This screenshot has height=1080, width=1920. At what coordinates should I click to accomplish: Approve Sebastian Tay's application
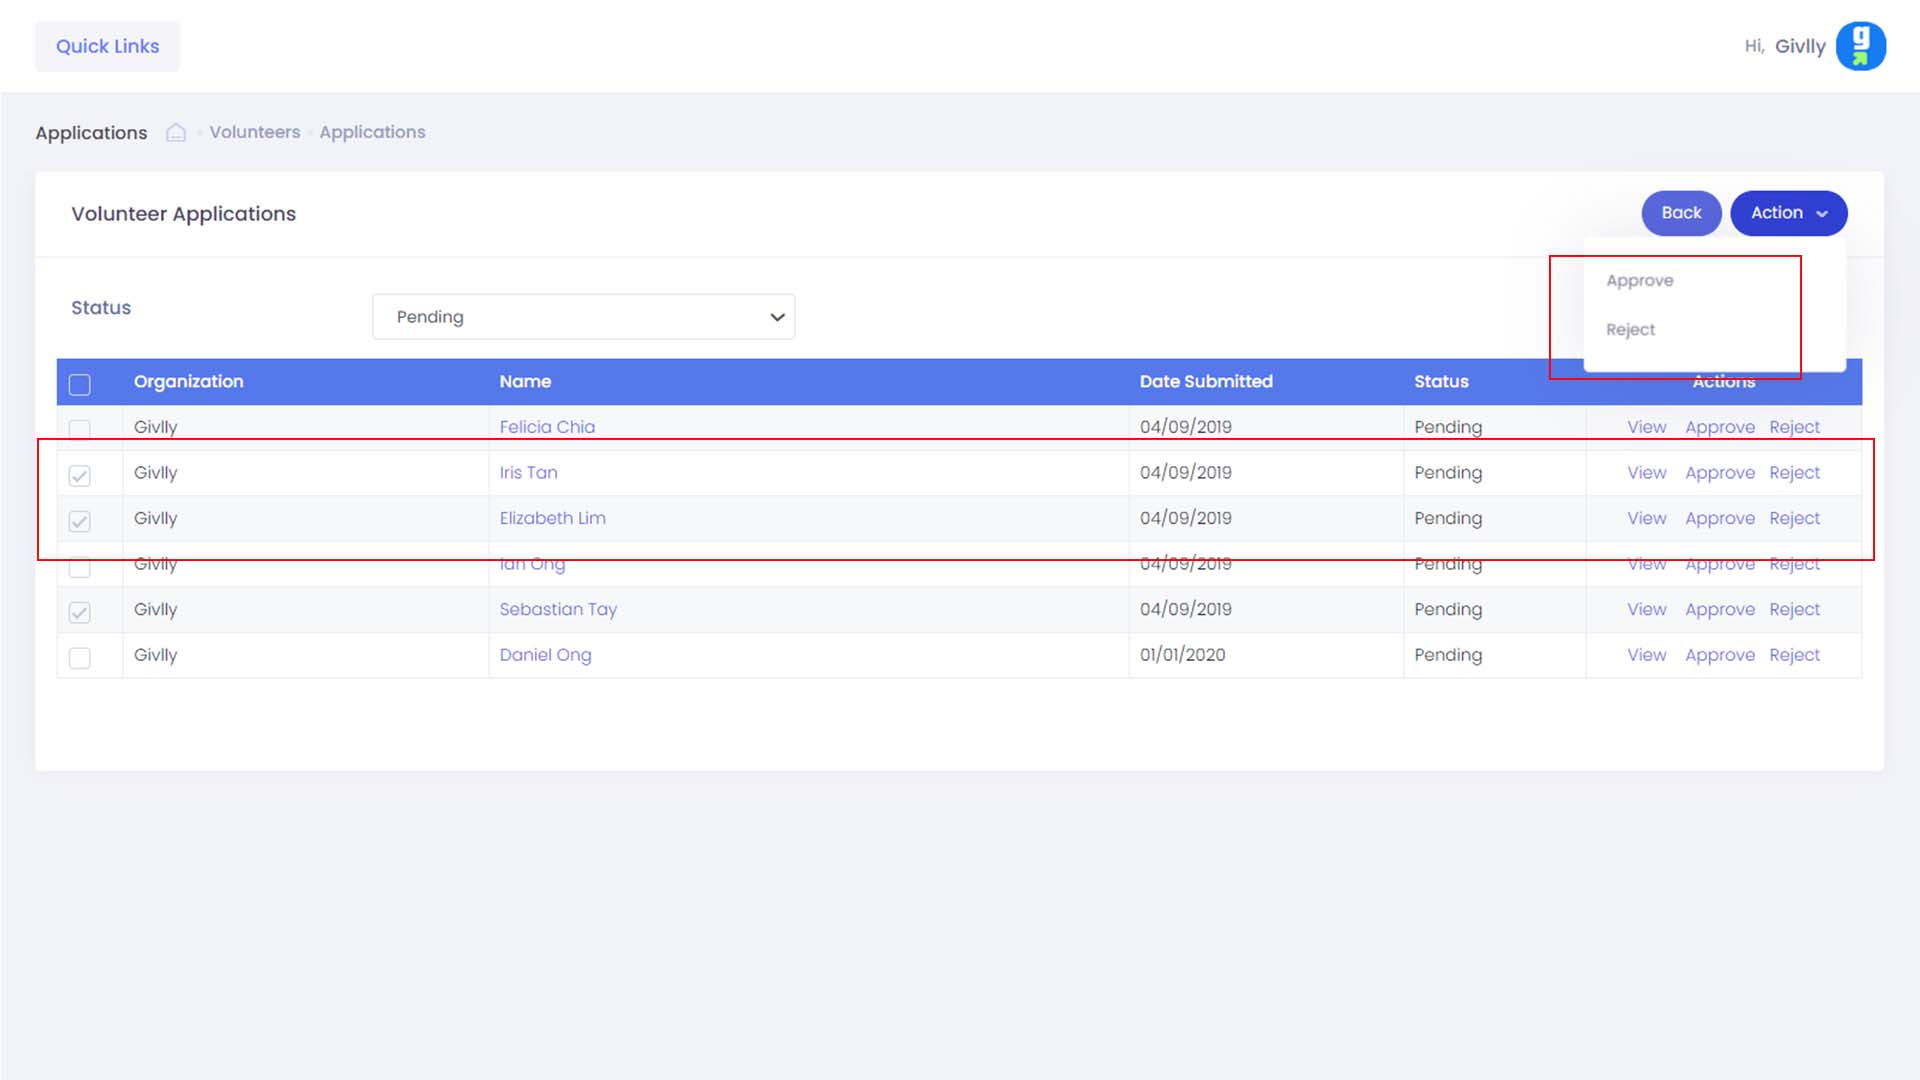point(1719,609)
